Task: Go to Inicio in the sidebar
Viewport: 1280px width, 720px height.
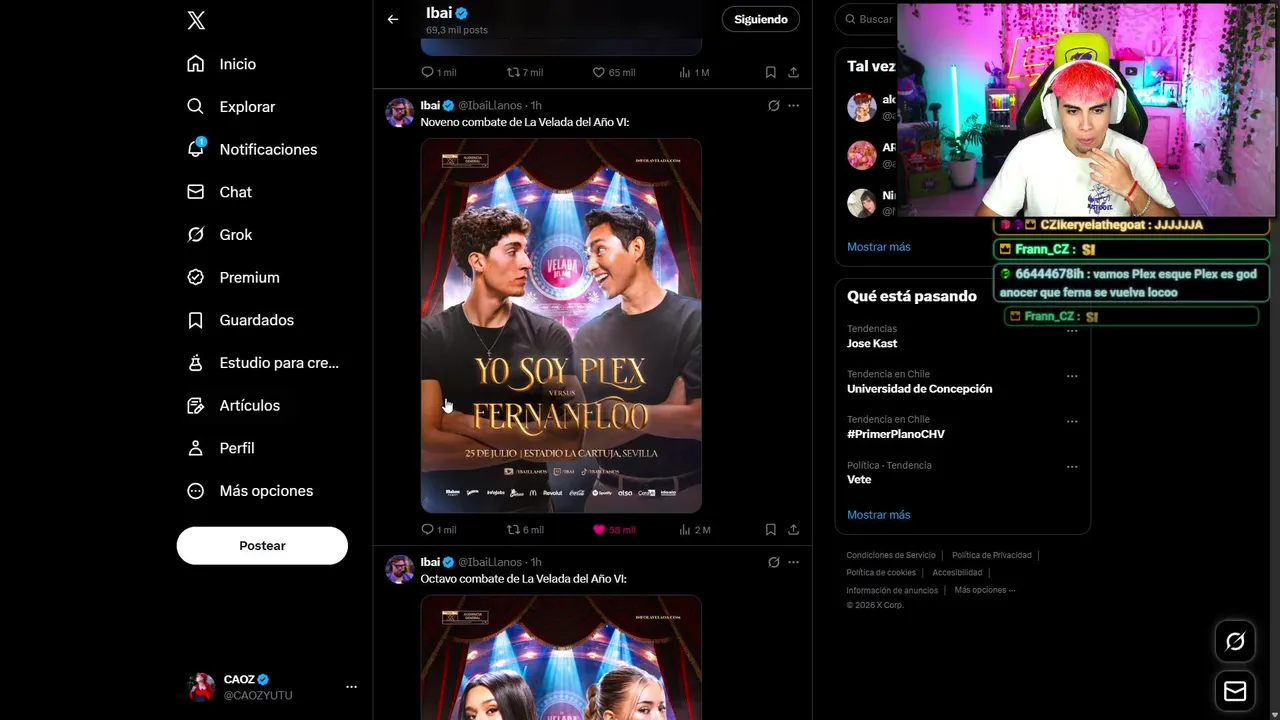Action: tap(221, 64)
